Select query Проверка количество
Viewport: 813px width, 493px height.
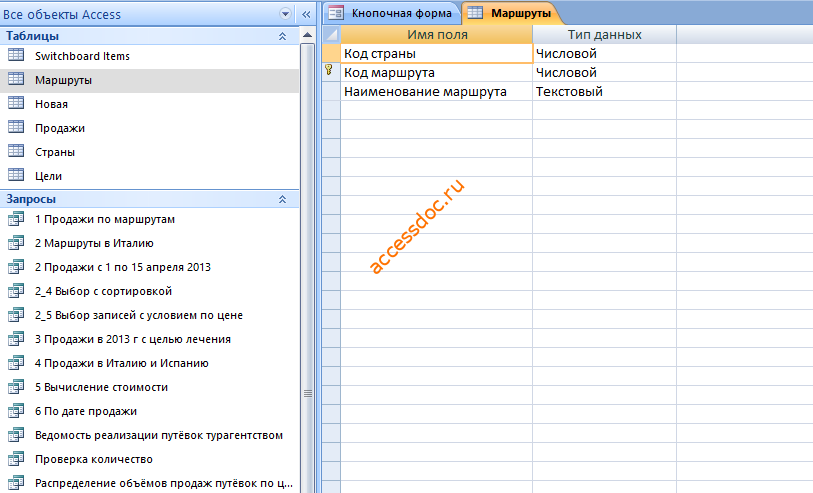[x=149, y=459]
